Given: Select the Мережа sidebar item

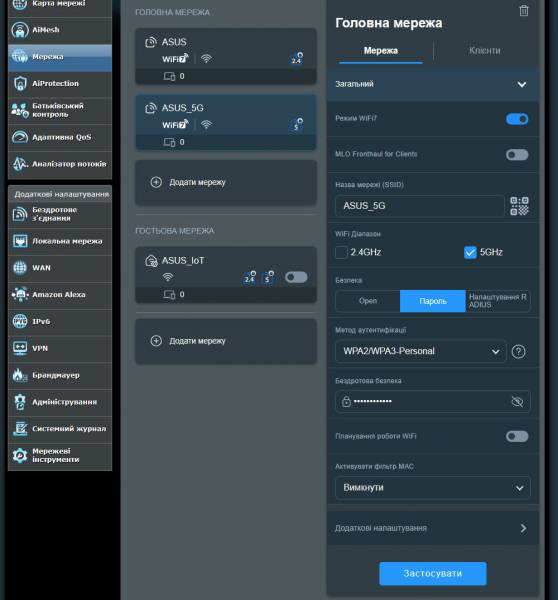Looking at the screenshot, I should point(60,57).
